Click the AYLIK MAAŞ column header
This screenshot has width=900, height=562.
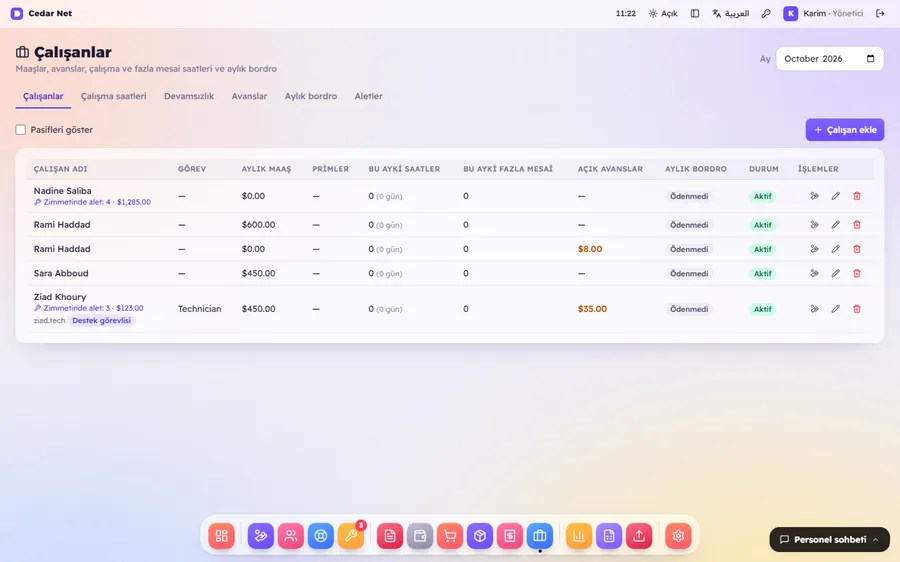tap(266, 169)
